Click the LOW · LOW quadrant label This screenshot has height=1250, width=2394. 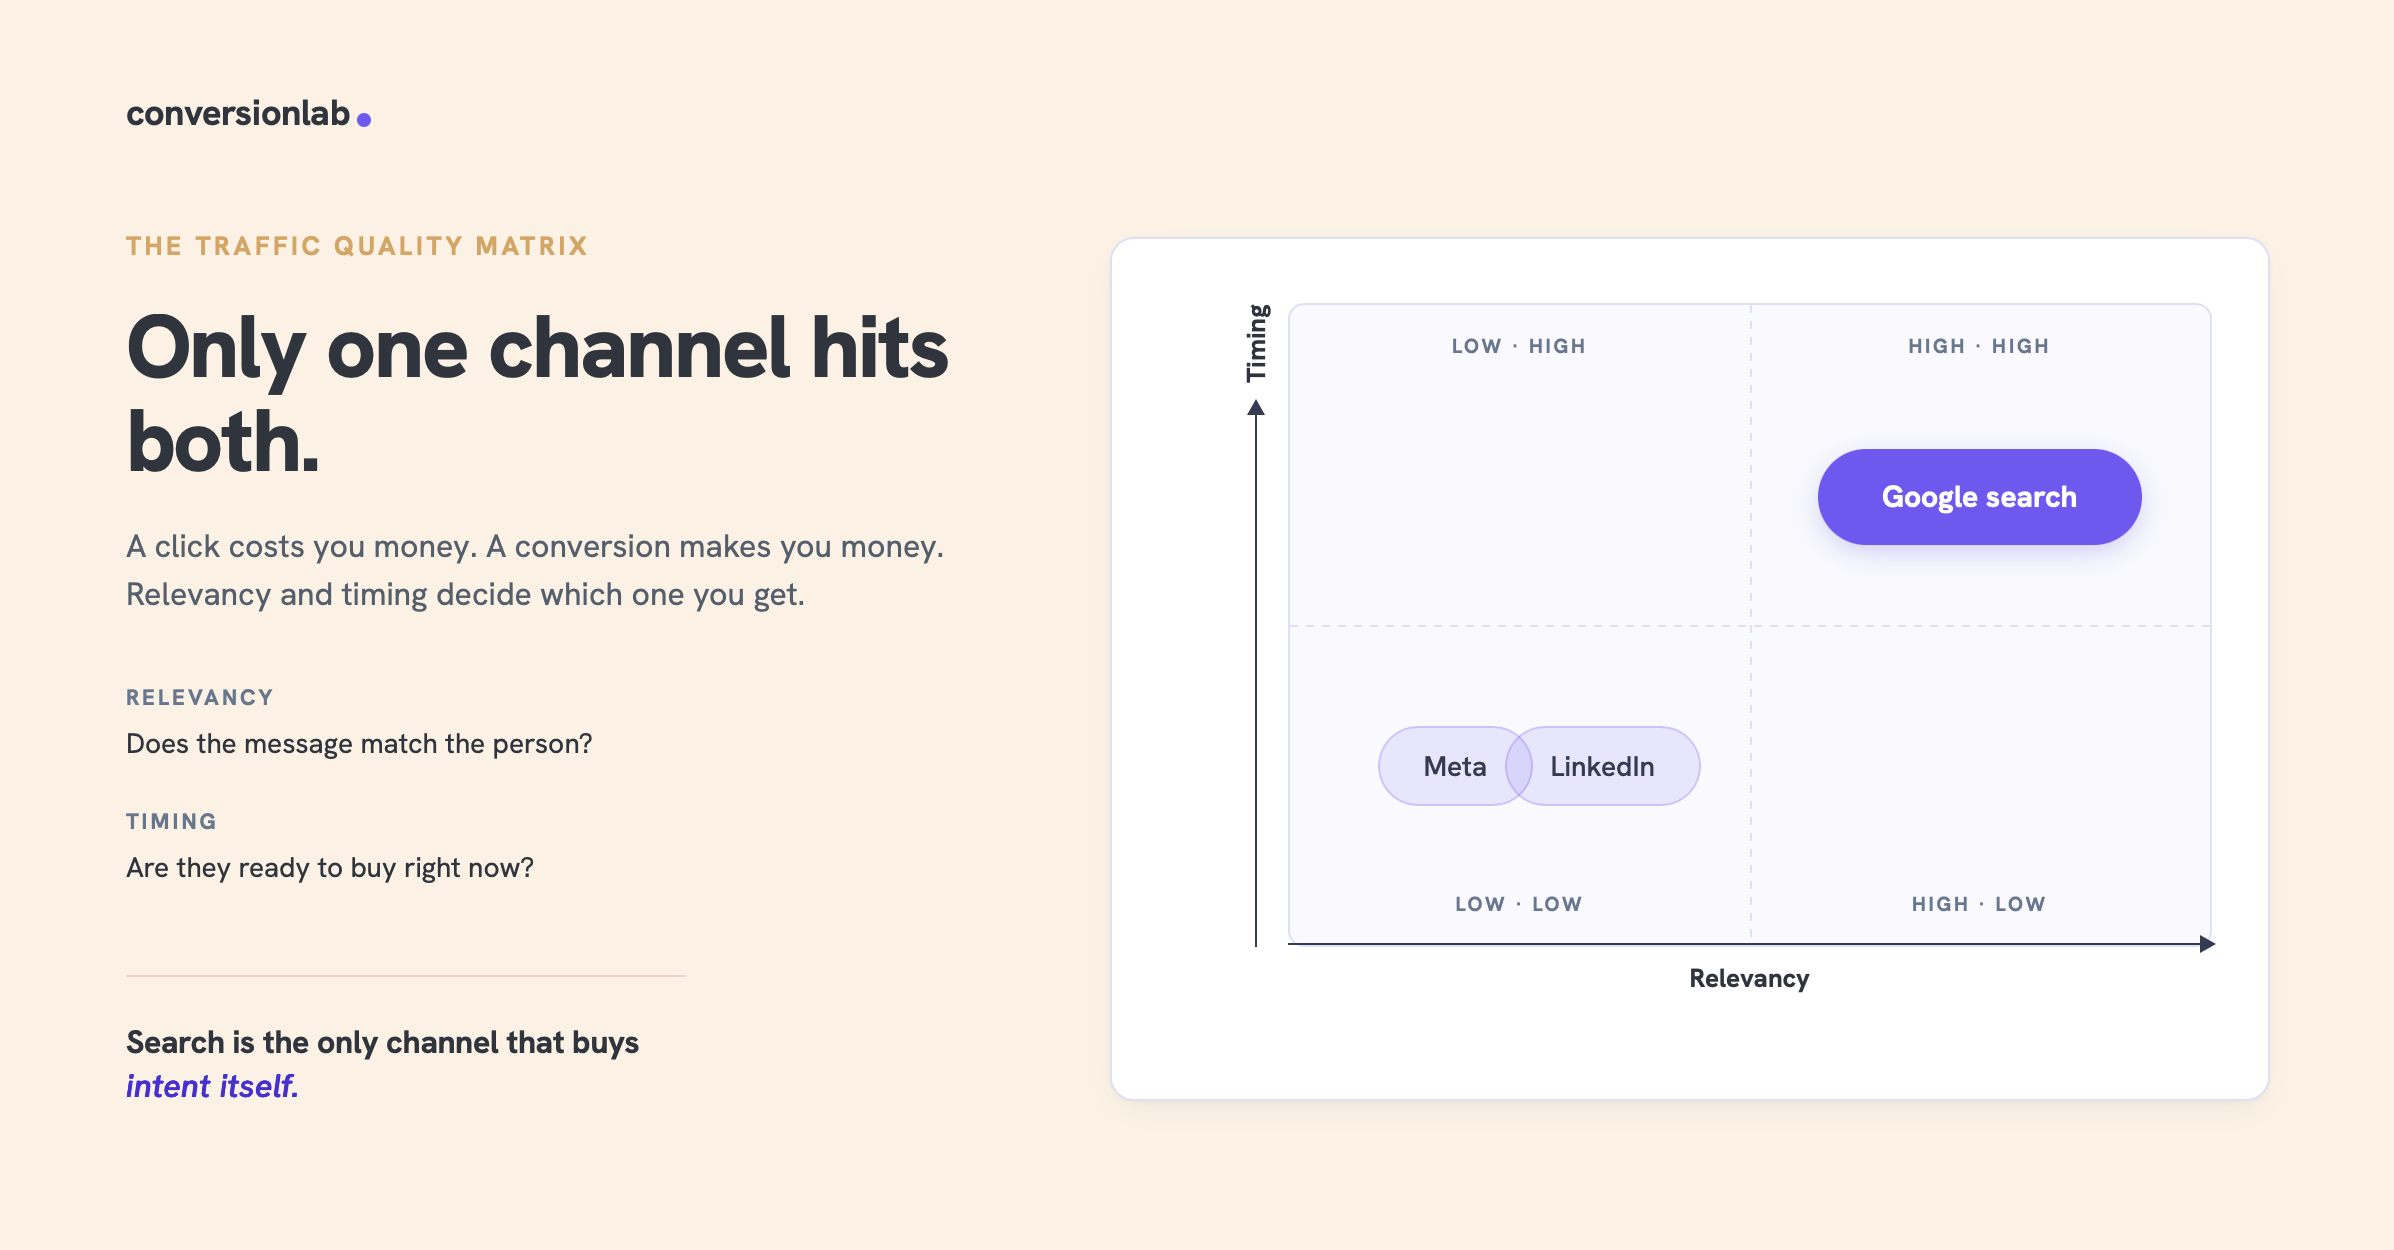tap(1518, 904)
